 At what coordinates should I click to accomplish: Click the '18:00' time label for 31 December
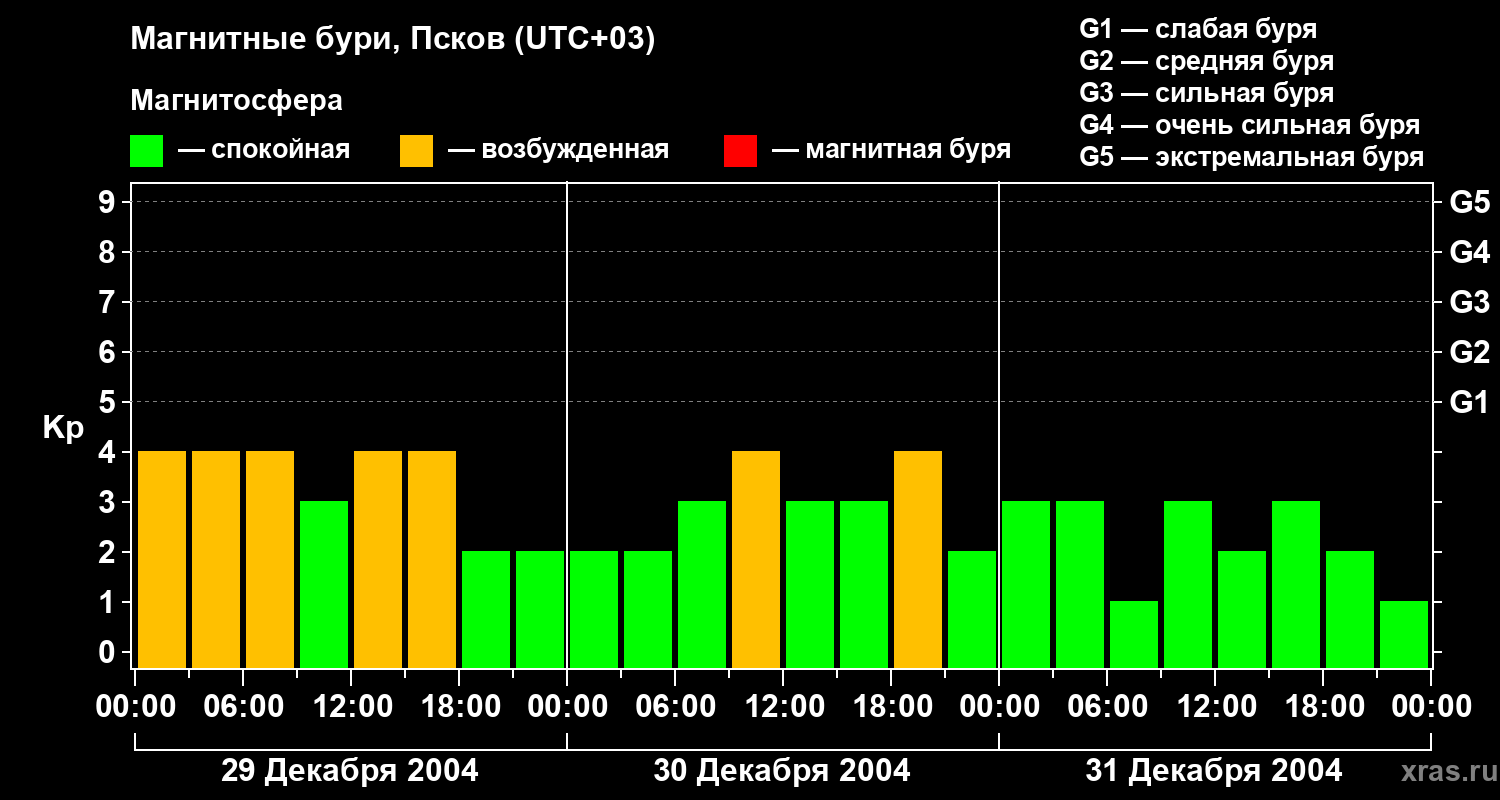[x=1323, y=707]
